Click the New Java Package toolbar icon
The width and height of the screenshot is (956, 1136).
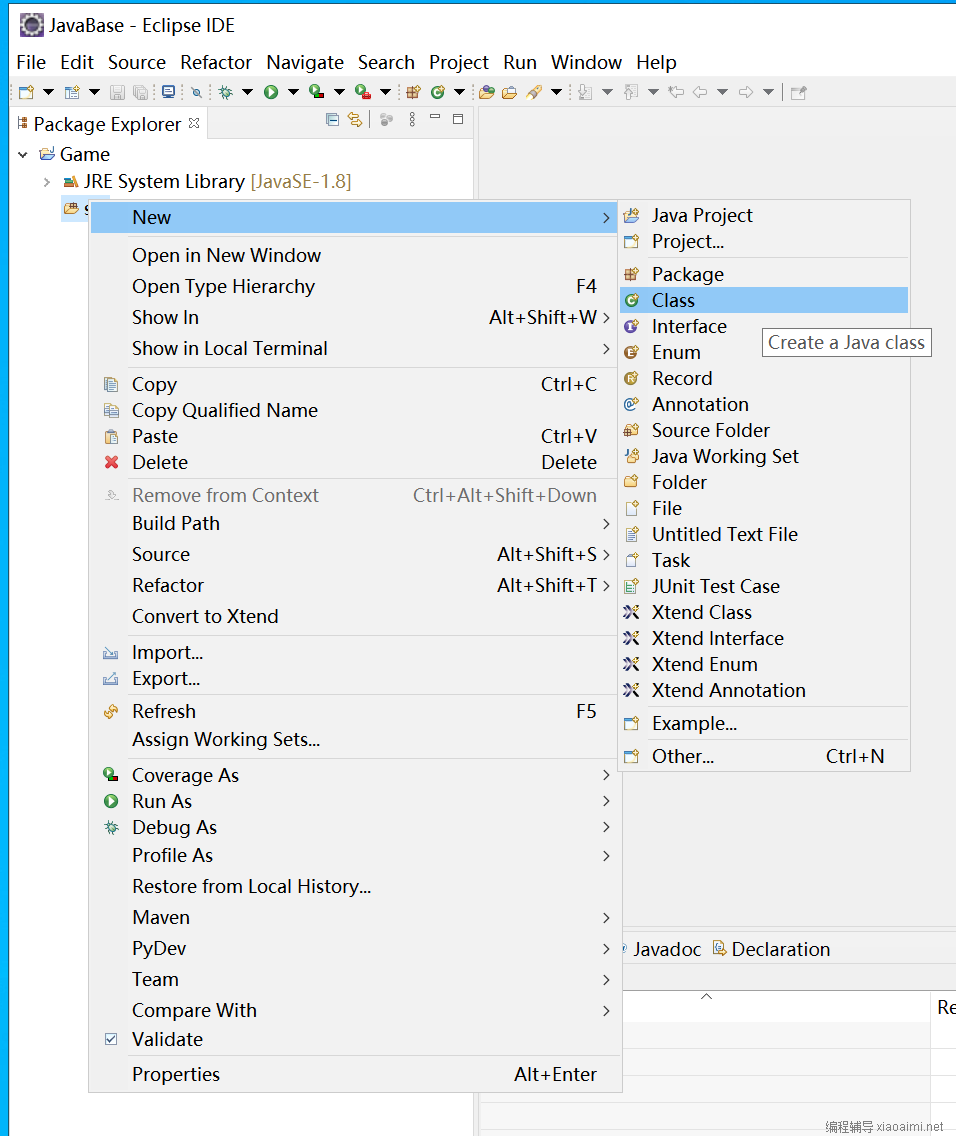414,92
